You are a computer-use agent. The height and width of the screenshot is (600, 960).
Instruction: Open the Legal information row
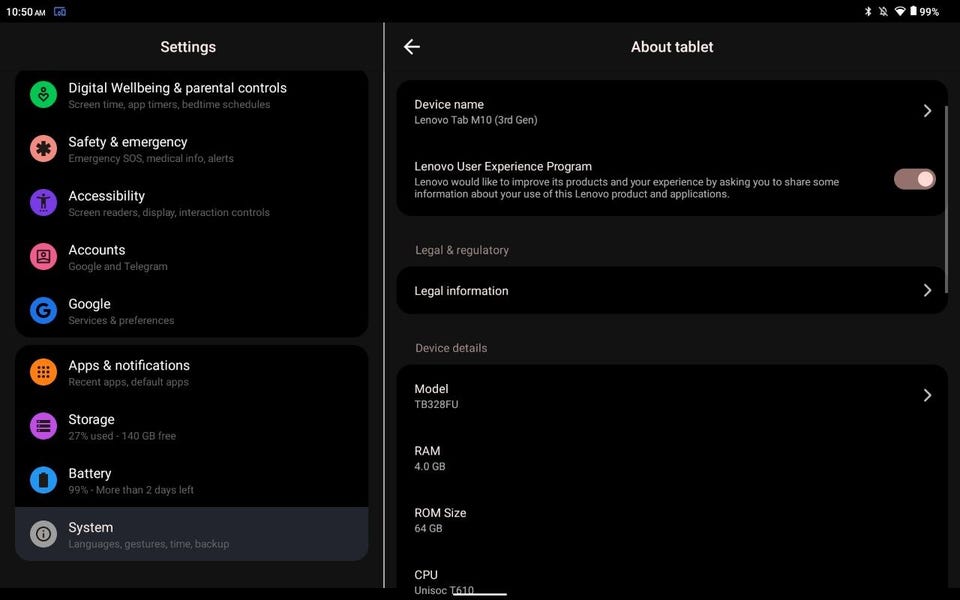pos(672,290)
